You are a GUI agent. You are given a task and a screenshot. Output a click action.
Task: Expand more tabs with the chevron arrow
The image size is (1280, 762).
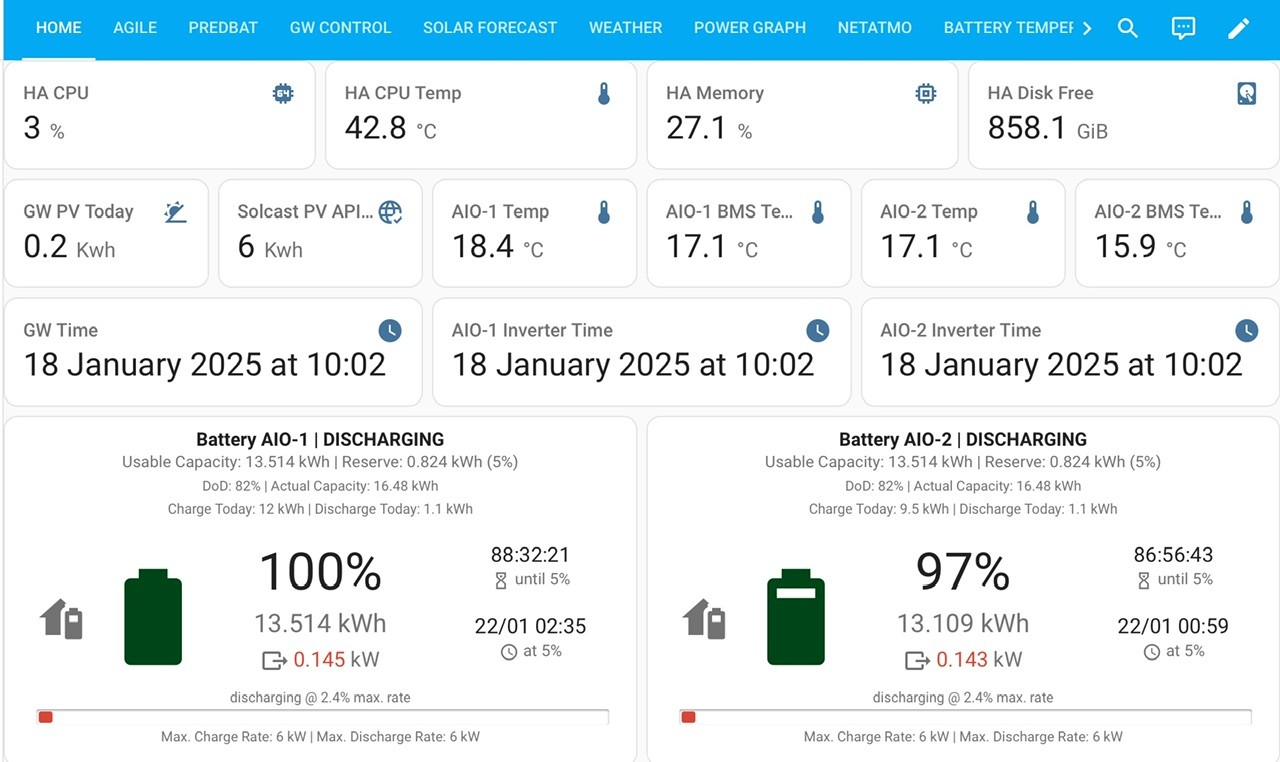1088,28
